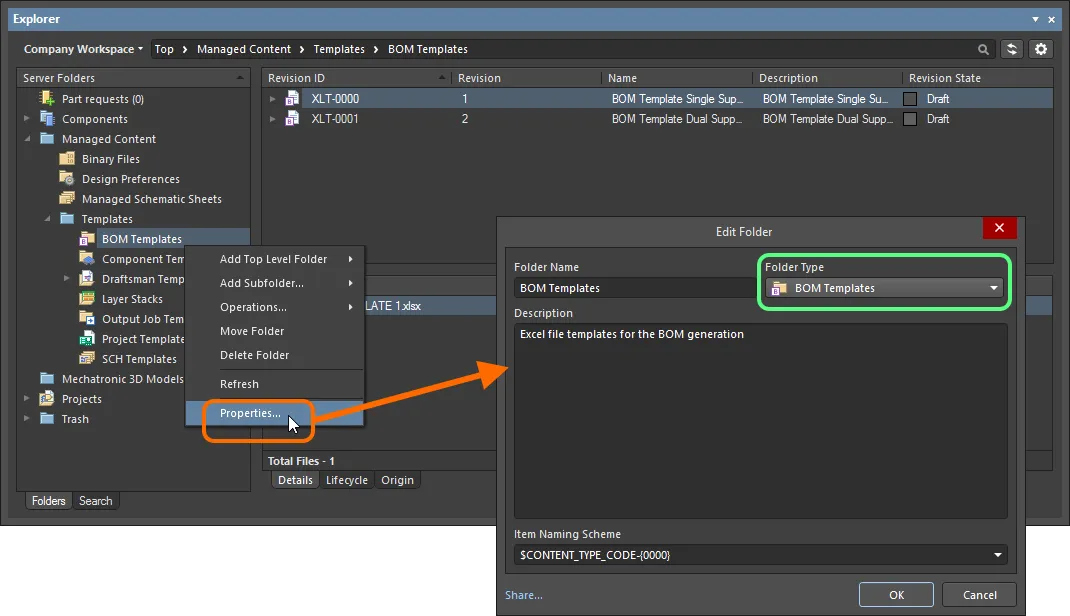Image resolution: width=1070 pixels, height=616 pixels.
Task: Select the Mechatronic 3D Models folder icon
Action: click(47, 379)
